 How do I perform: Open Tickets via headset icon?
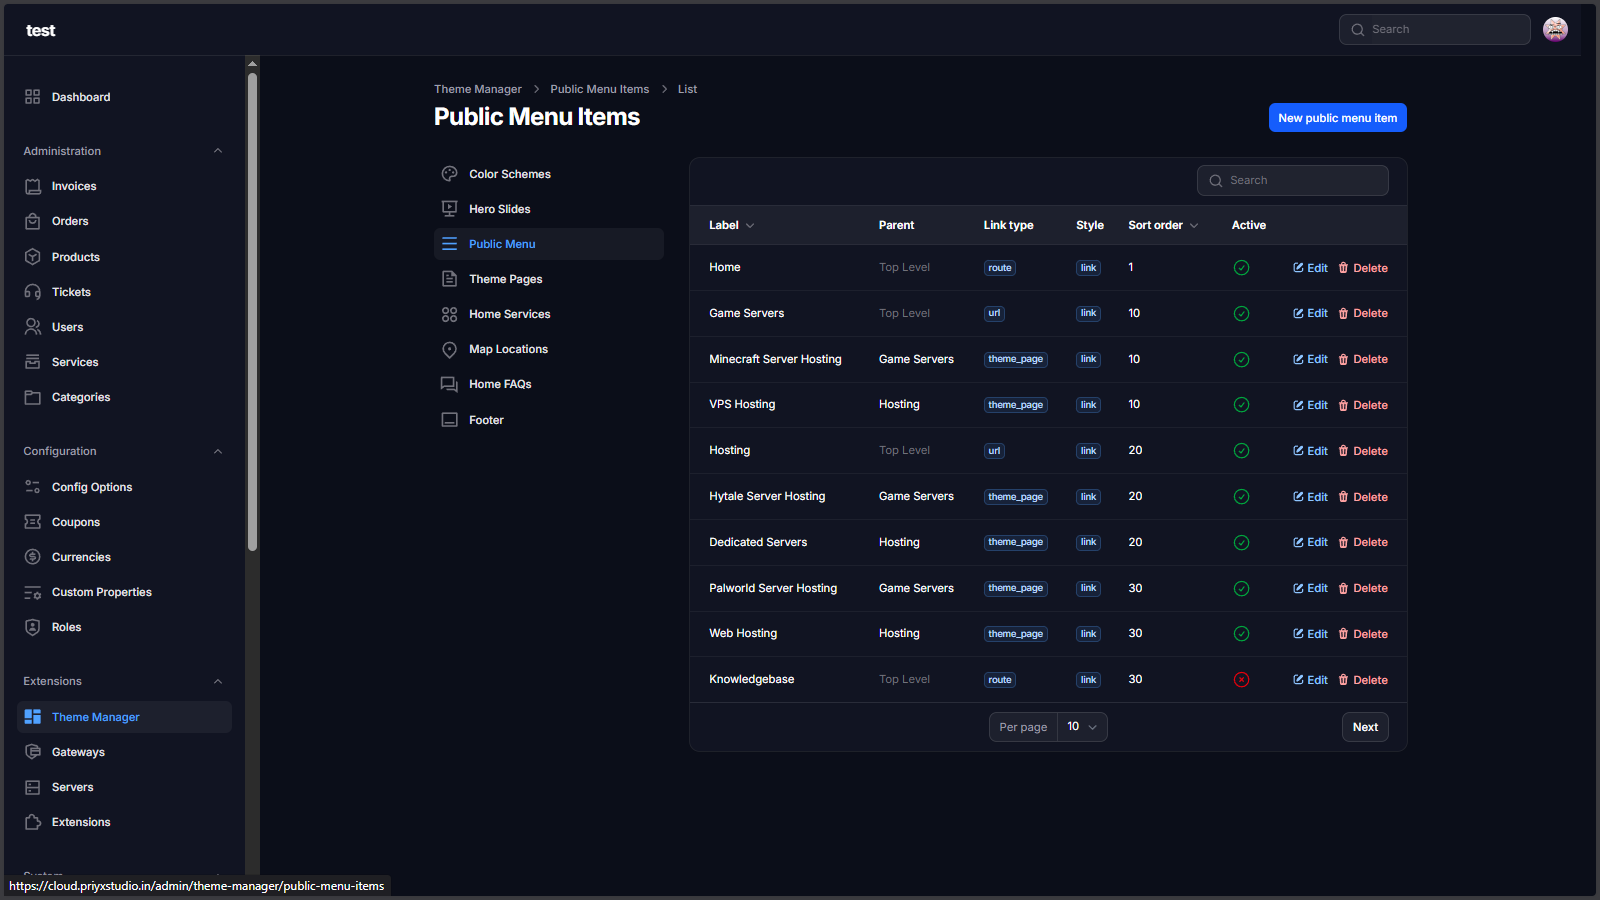pyautogui.click(x=33, y=292)
